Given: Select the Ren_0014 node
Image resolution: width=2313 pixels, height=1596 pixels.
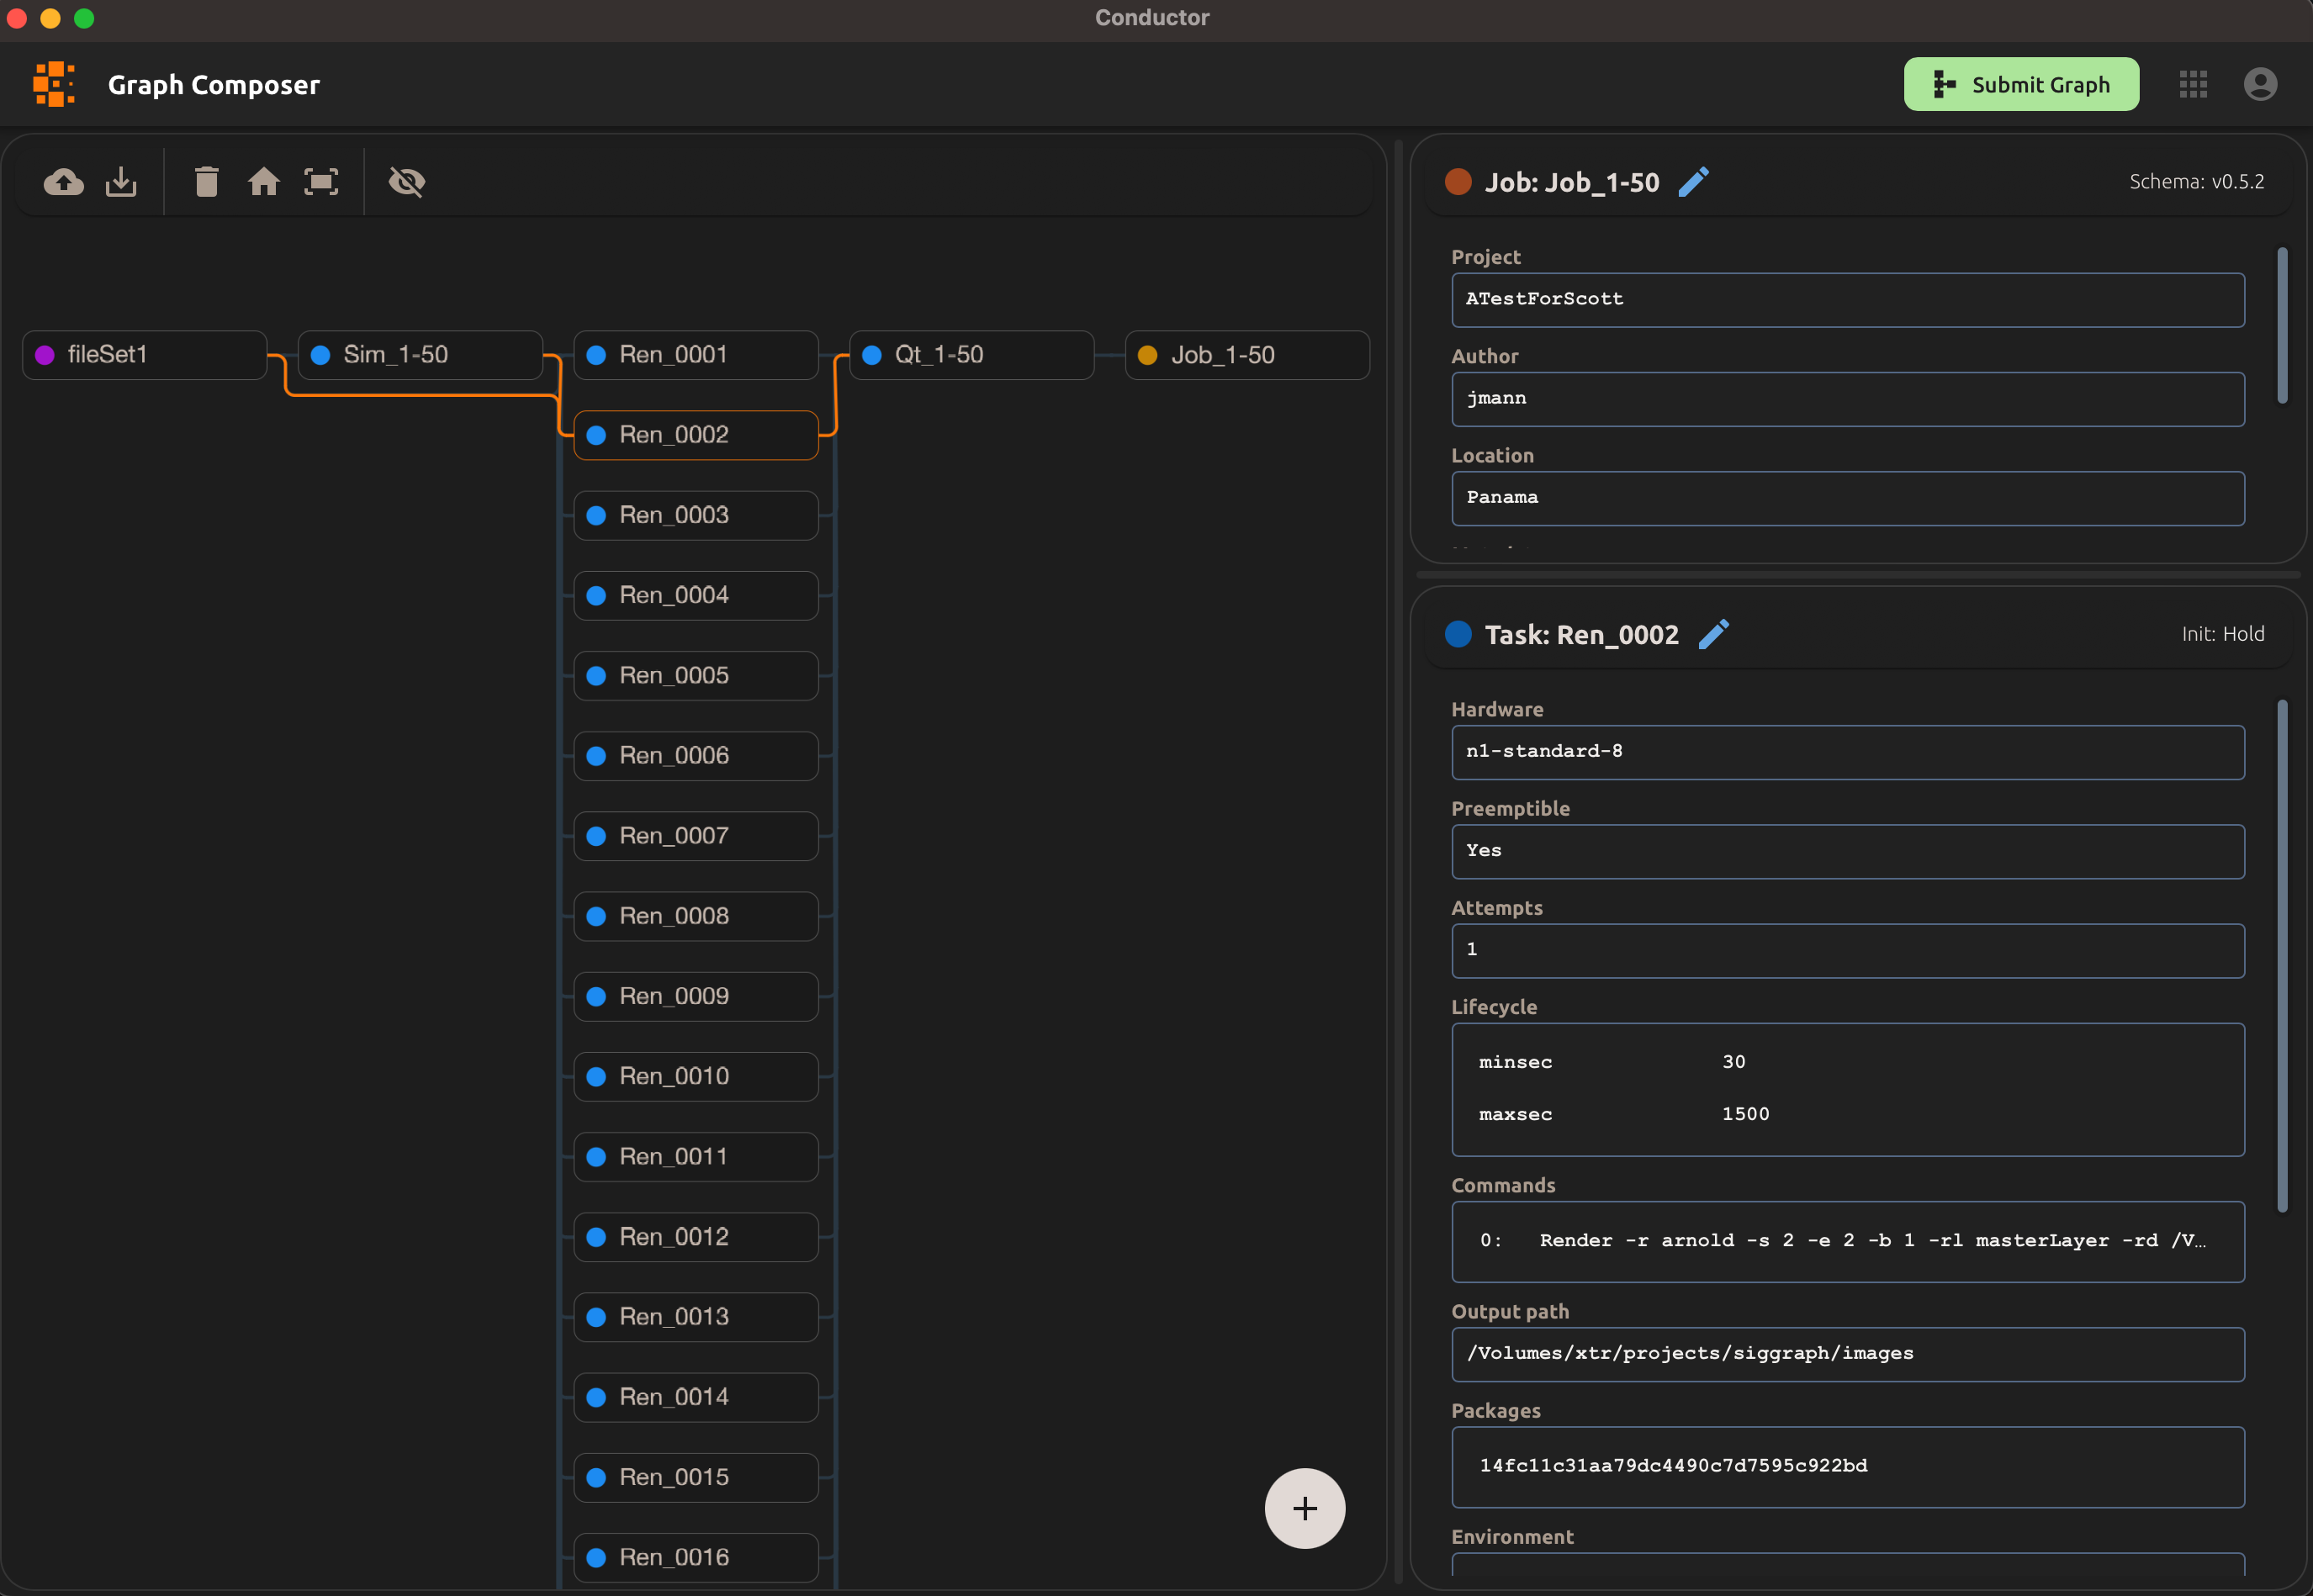Looking at the screenshot, I should pos(696,1397).
